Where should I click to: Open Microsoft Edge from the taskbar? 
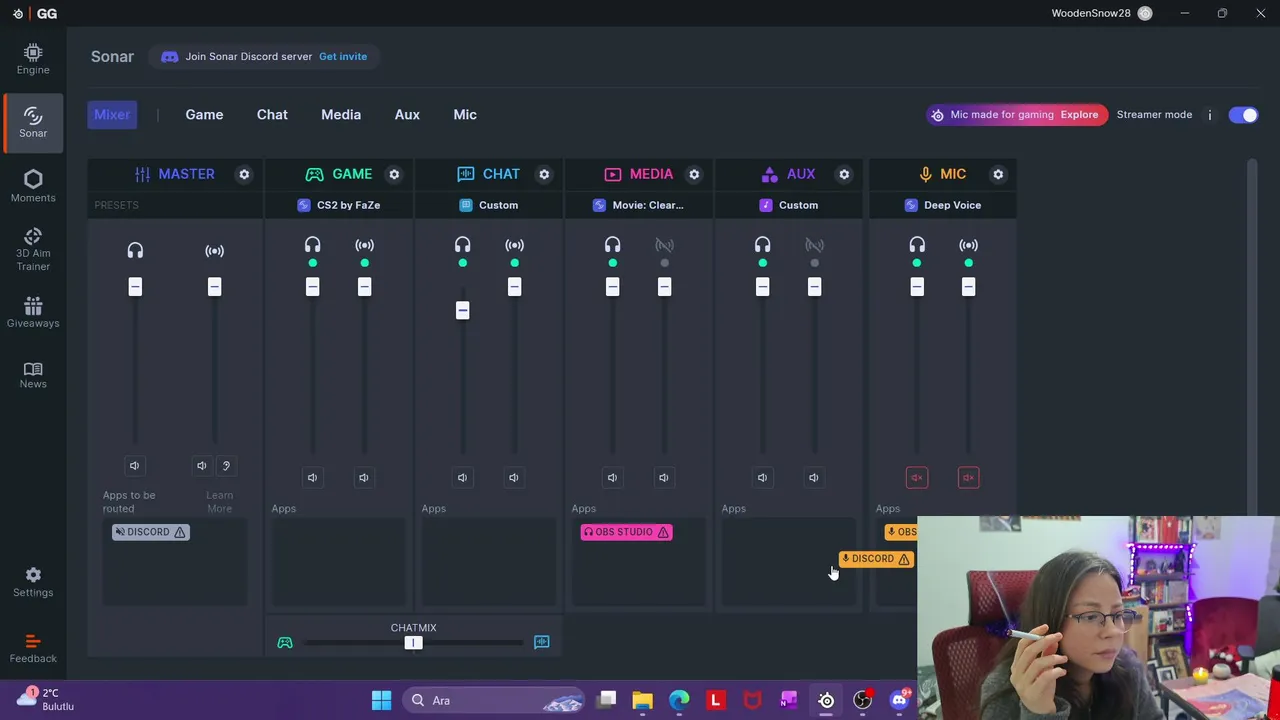(679, 700)
